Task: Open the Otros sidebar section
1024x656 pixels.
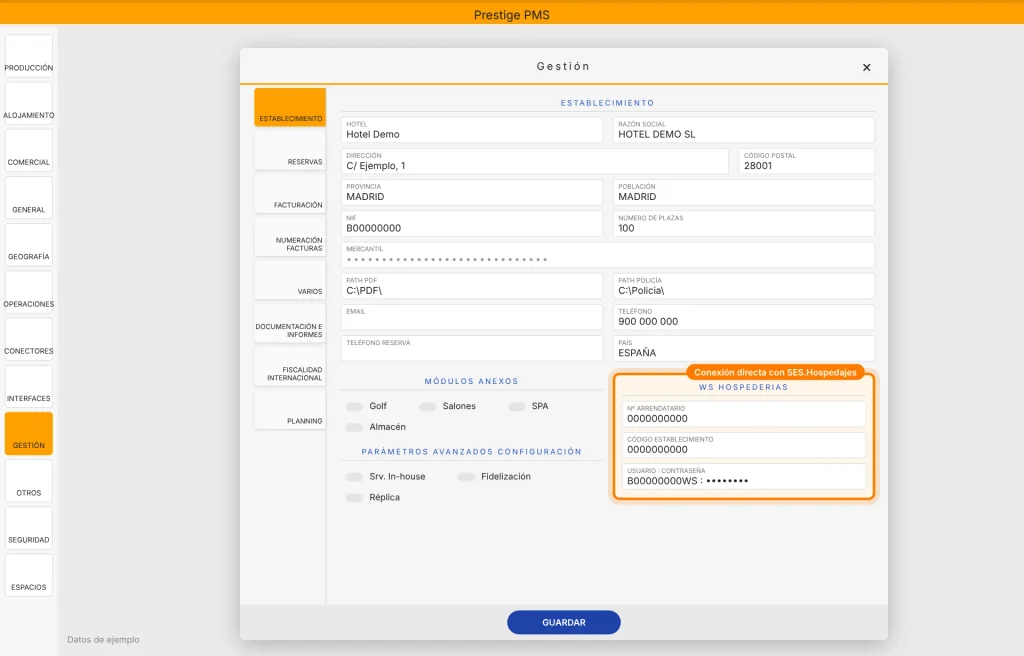Action: tap(29, 481)
